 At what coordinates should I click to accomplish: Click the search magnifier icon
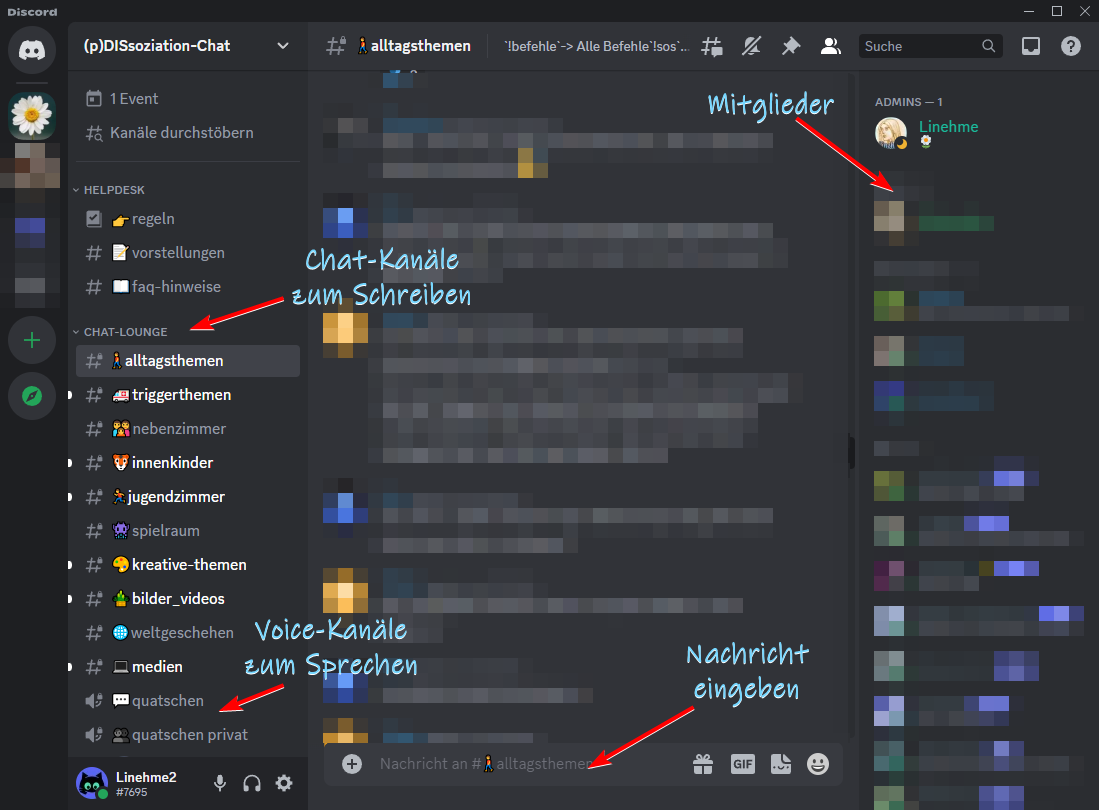(988, 46)
